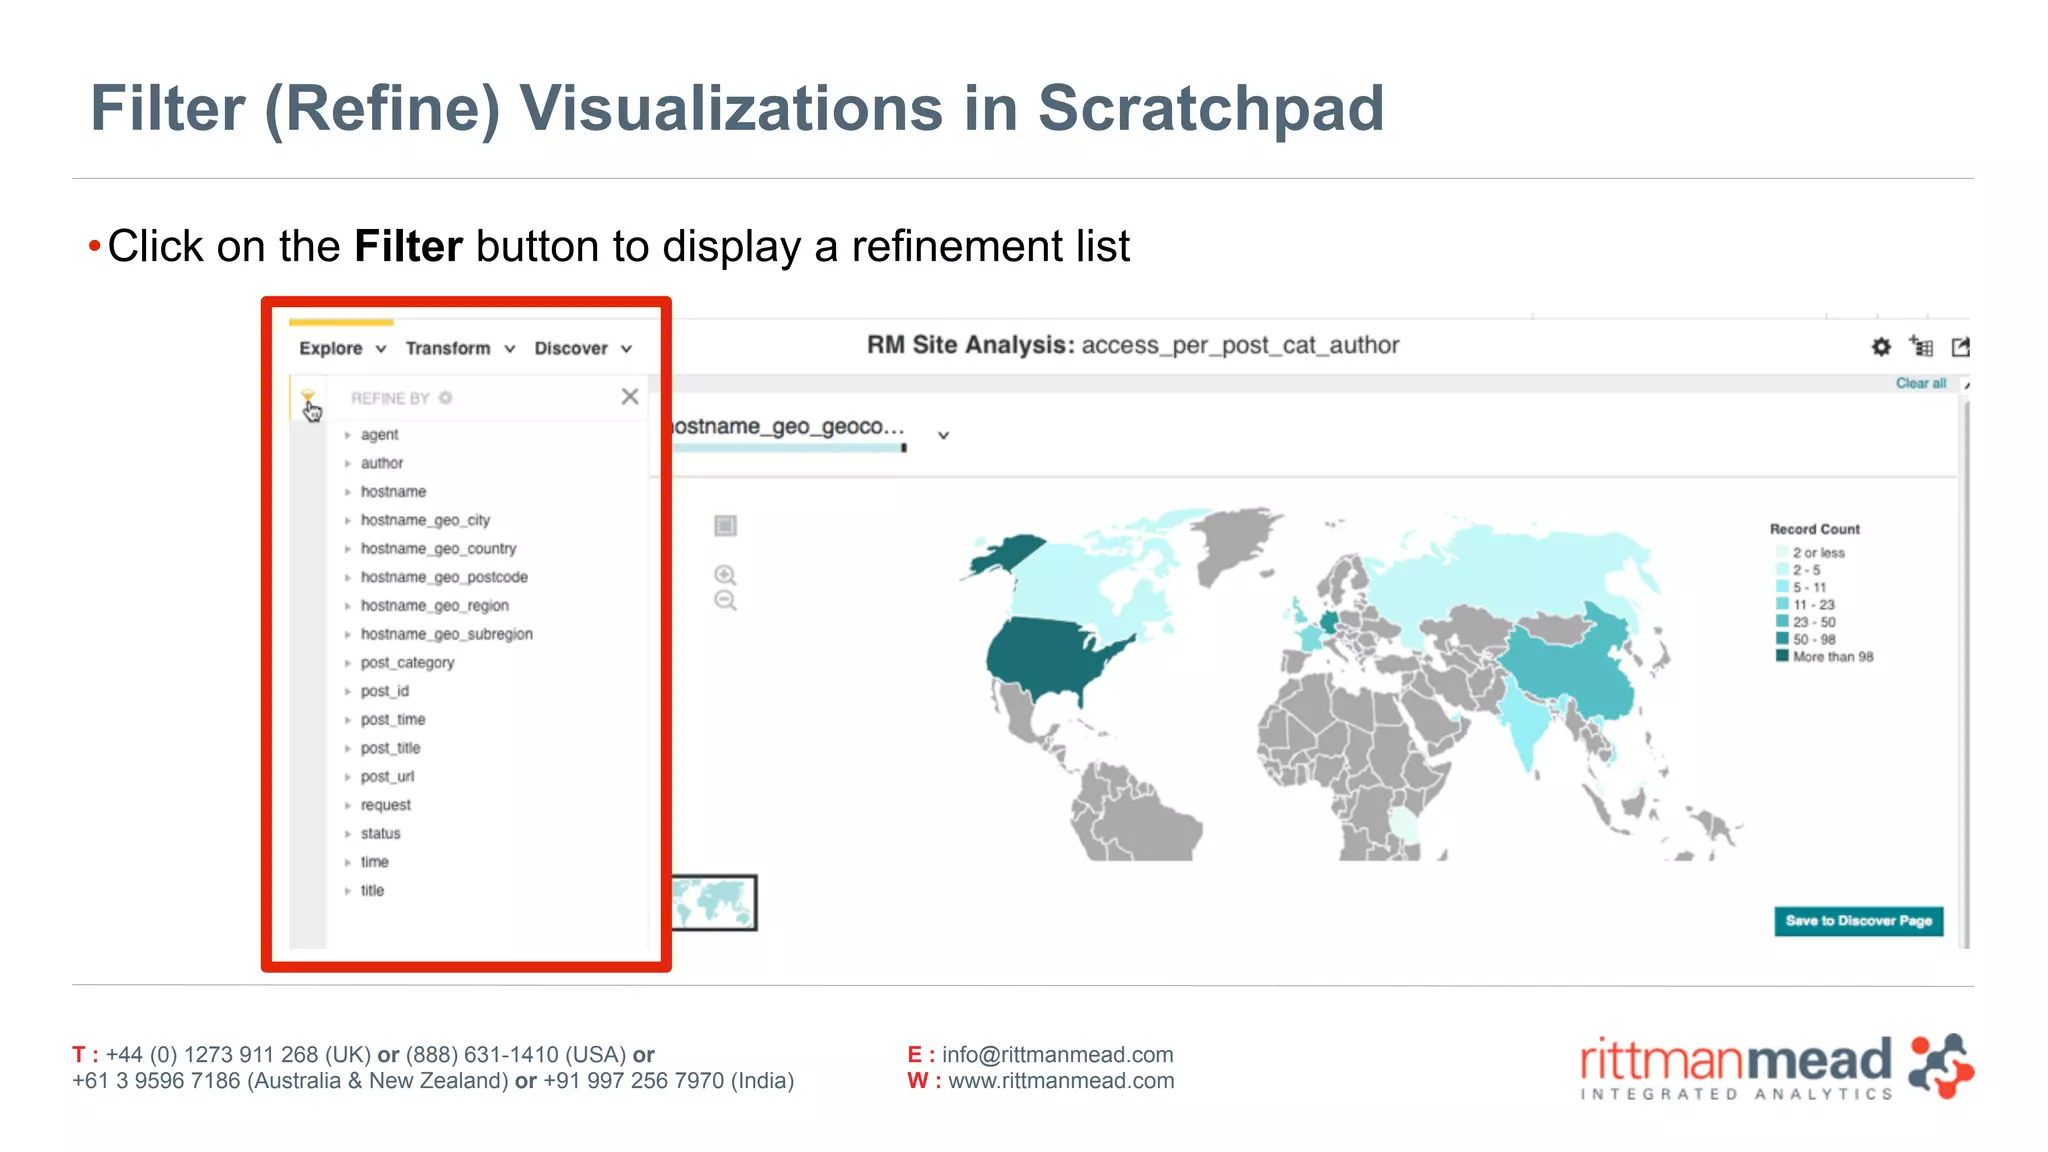The image size is (2048, 1152).
Task: Click the Clear all link
Action: coord(1920,384)
